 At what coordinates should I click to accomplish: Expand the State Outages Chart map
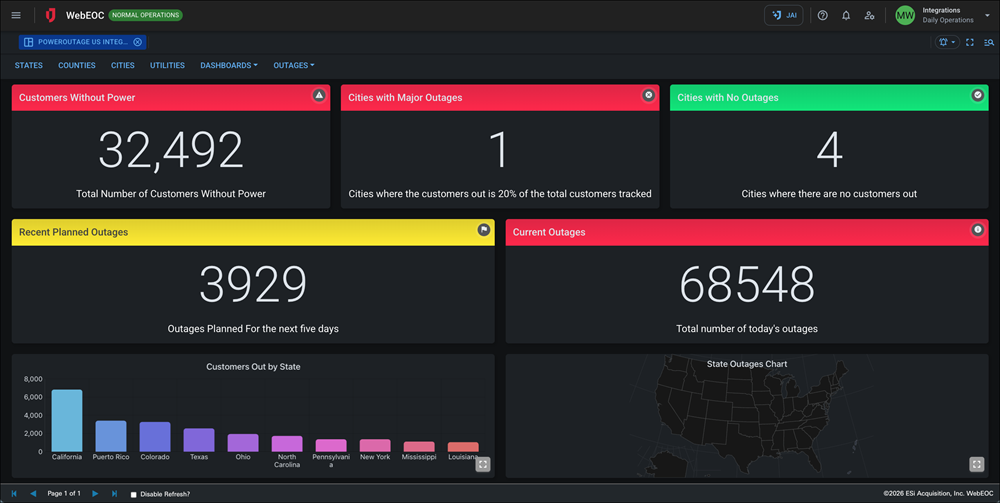point(976,464)
